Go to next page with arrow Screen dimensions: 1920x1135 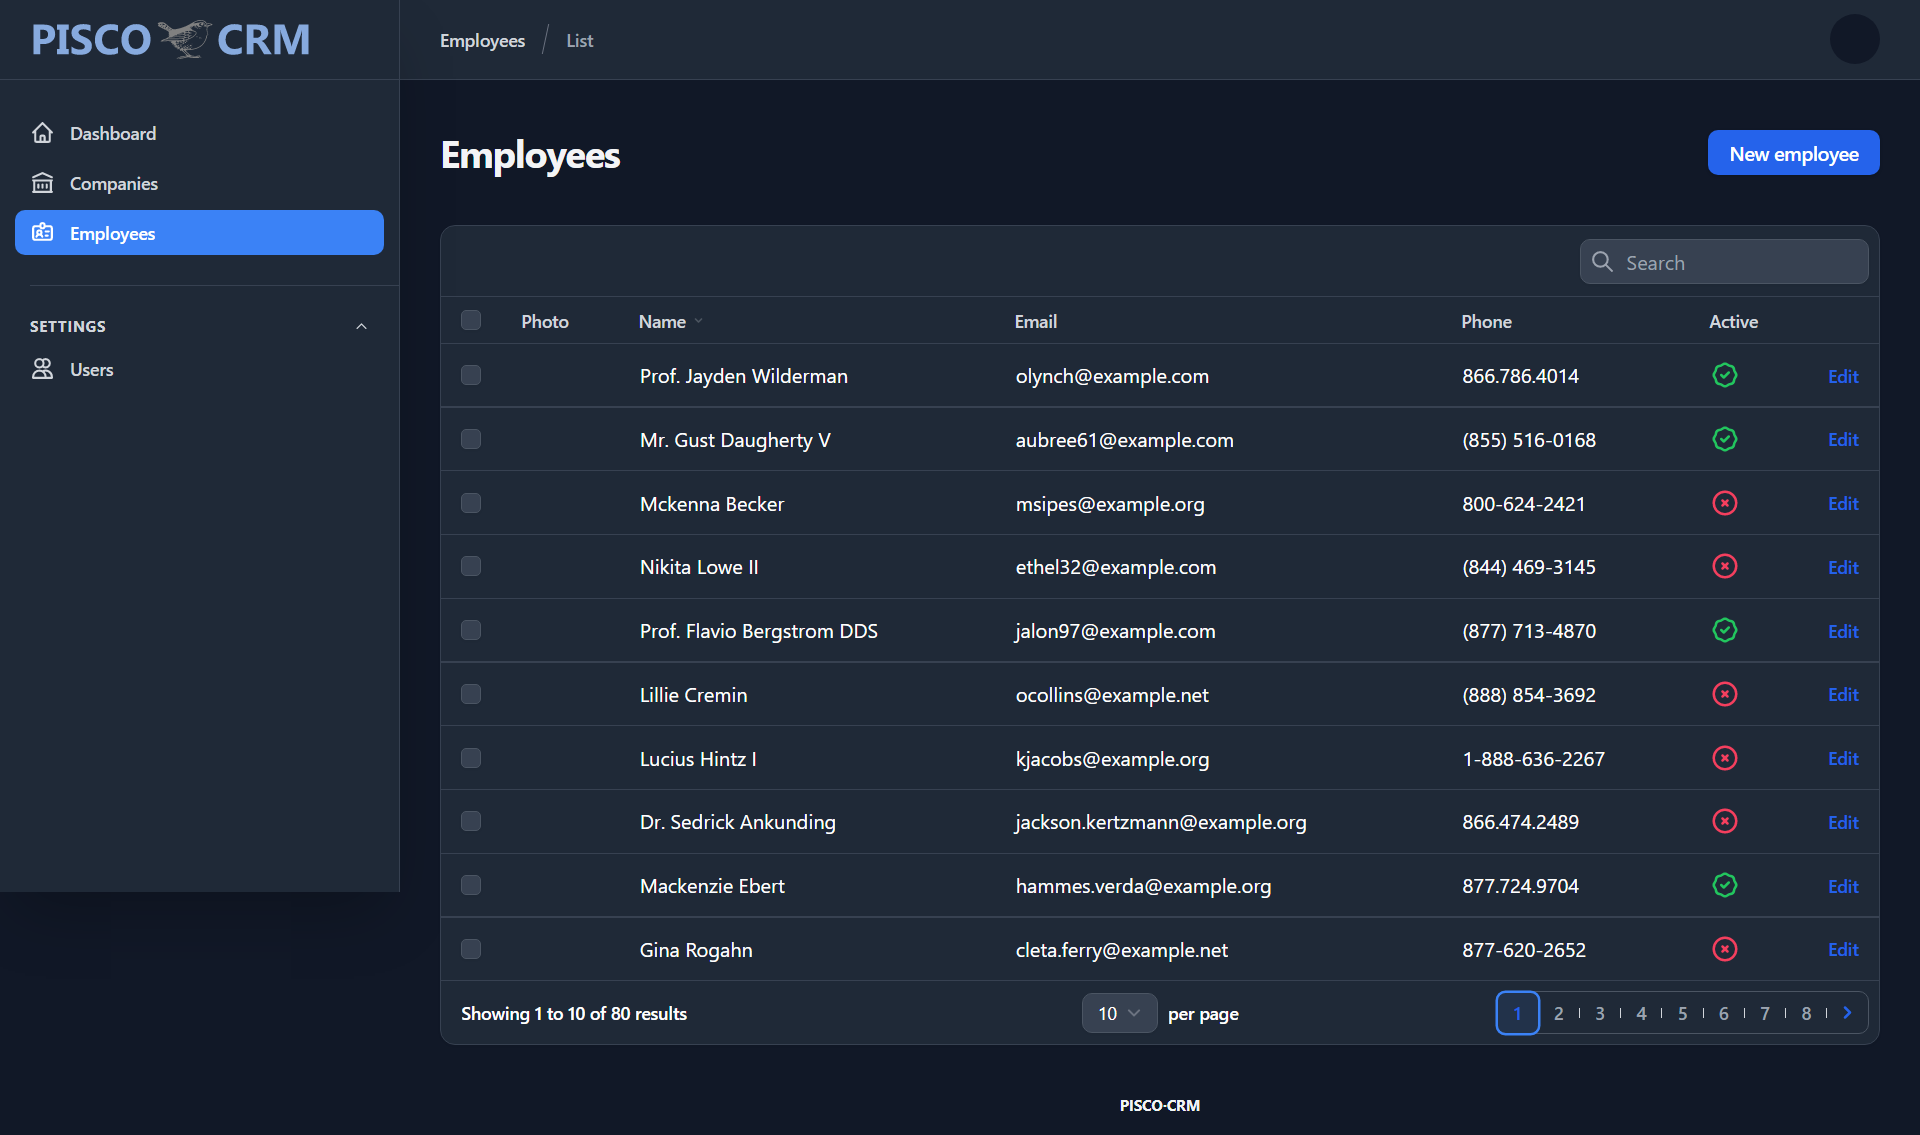pyautogui.click(x=1847, y=1013)
